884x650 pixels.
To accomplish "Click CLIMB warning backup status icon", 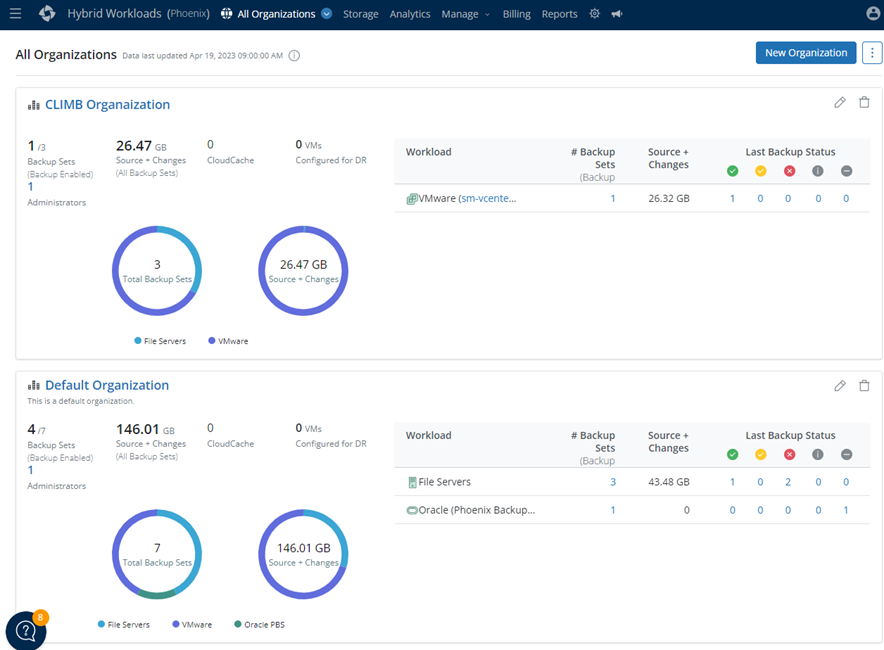I will pyautogui.click(x=761, y=171).
